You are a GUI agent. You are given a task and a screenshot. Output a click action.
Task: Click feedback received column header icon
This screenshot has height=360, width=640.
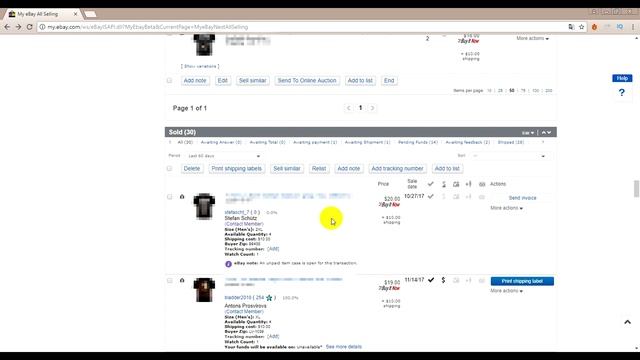(x=482, y=184)
